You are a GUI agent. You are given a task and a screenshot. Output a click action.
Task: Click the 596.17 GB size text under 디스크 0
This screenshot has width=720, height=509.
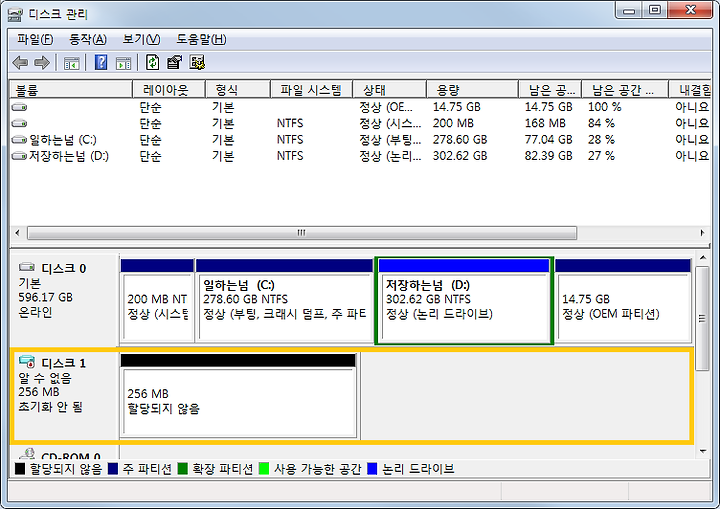tap(45, 297)
